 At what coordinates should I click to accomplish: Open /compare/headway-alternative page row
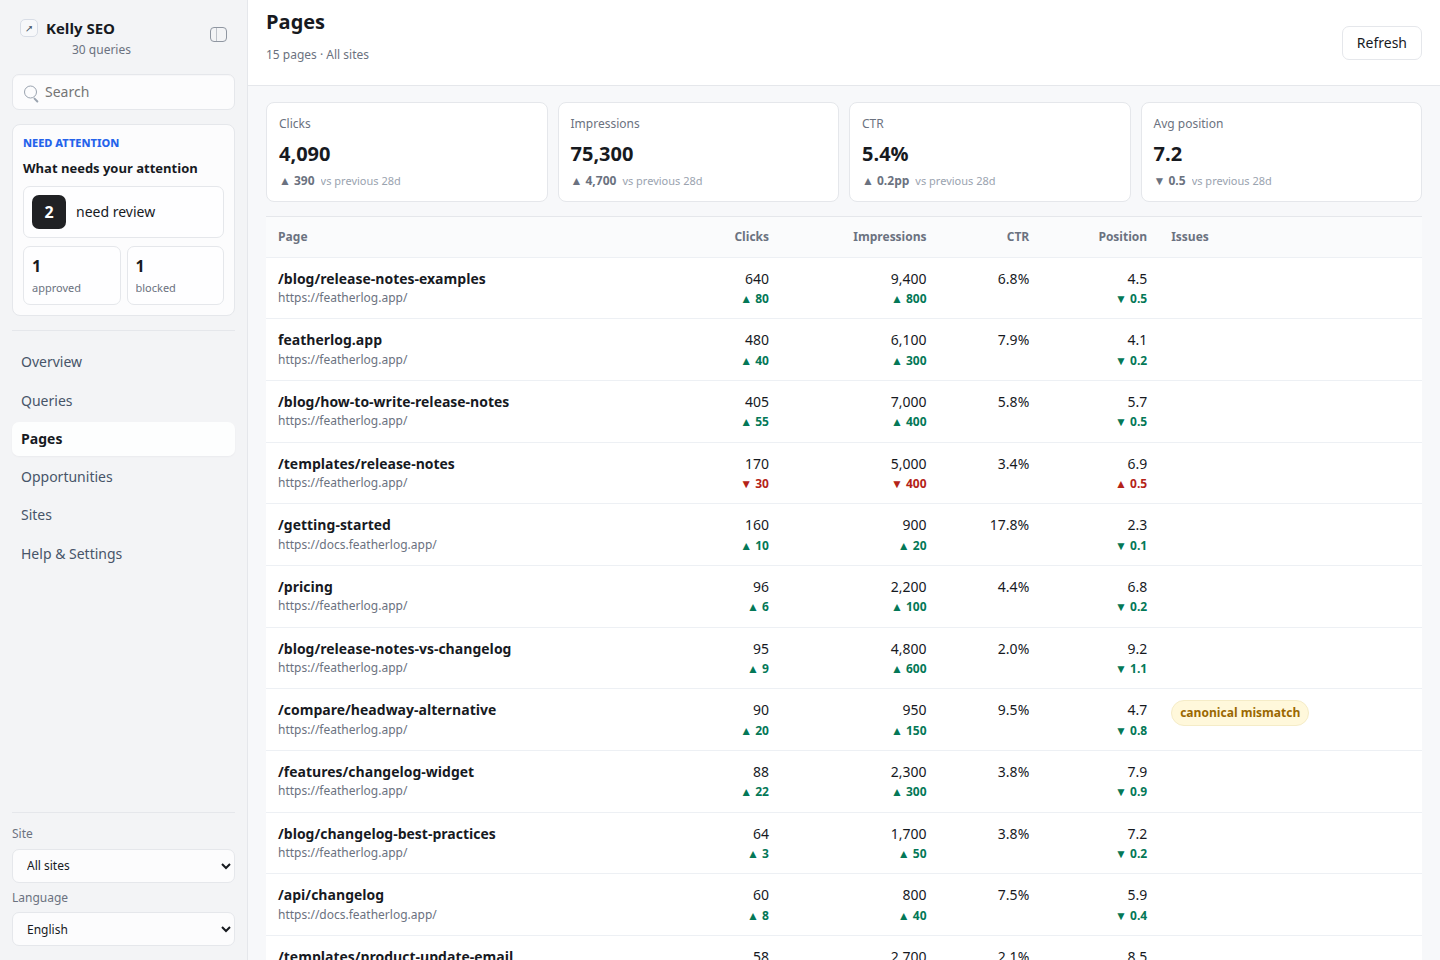(x=844, y=720)
